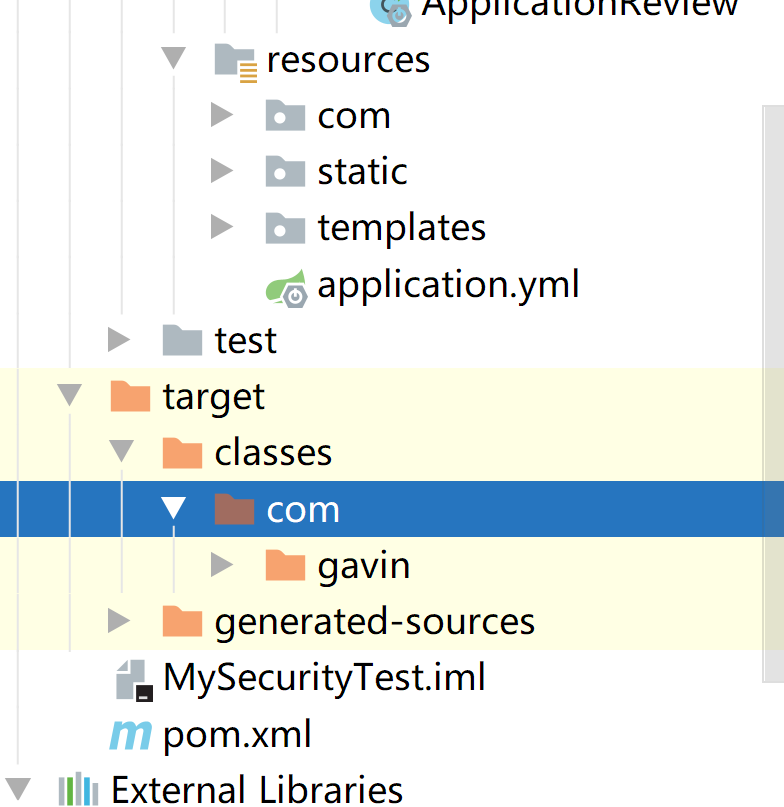The image size is (784, 807).
Task: Expand the test directory chevron
Action: pyautogui.click(x=118, y=340)
